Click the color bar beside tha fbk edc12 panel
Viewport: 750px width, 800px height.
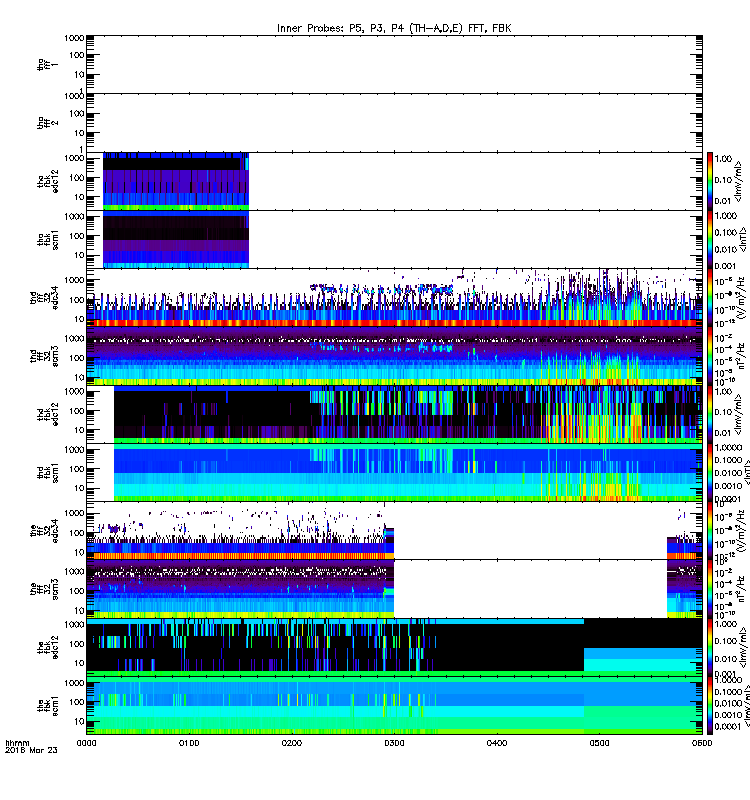[x=709, y=181]
